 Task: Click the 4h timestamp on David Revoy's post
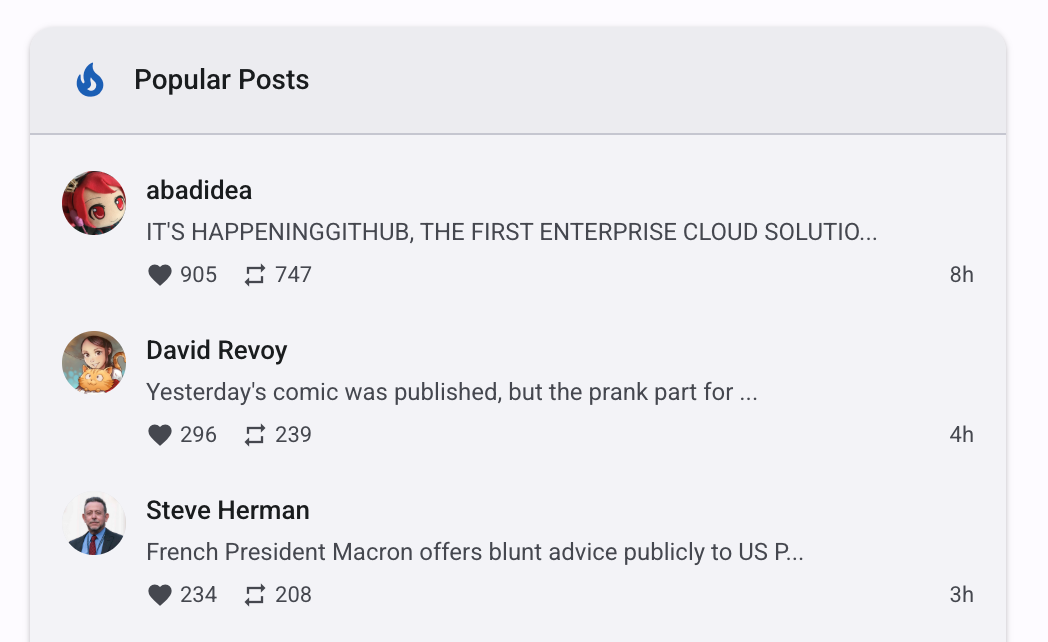[x=961, y=435]
